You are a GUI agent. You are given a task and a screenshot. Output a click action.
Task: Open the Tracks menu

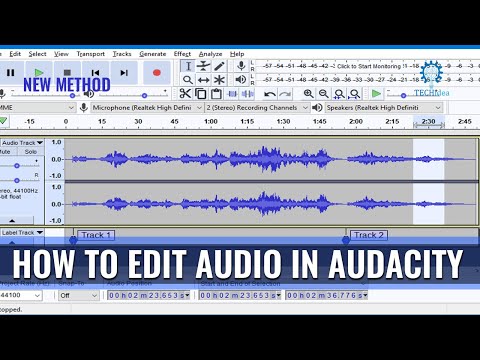pyautogui.click(x=122, y=54)
